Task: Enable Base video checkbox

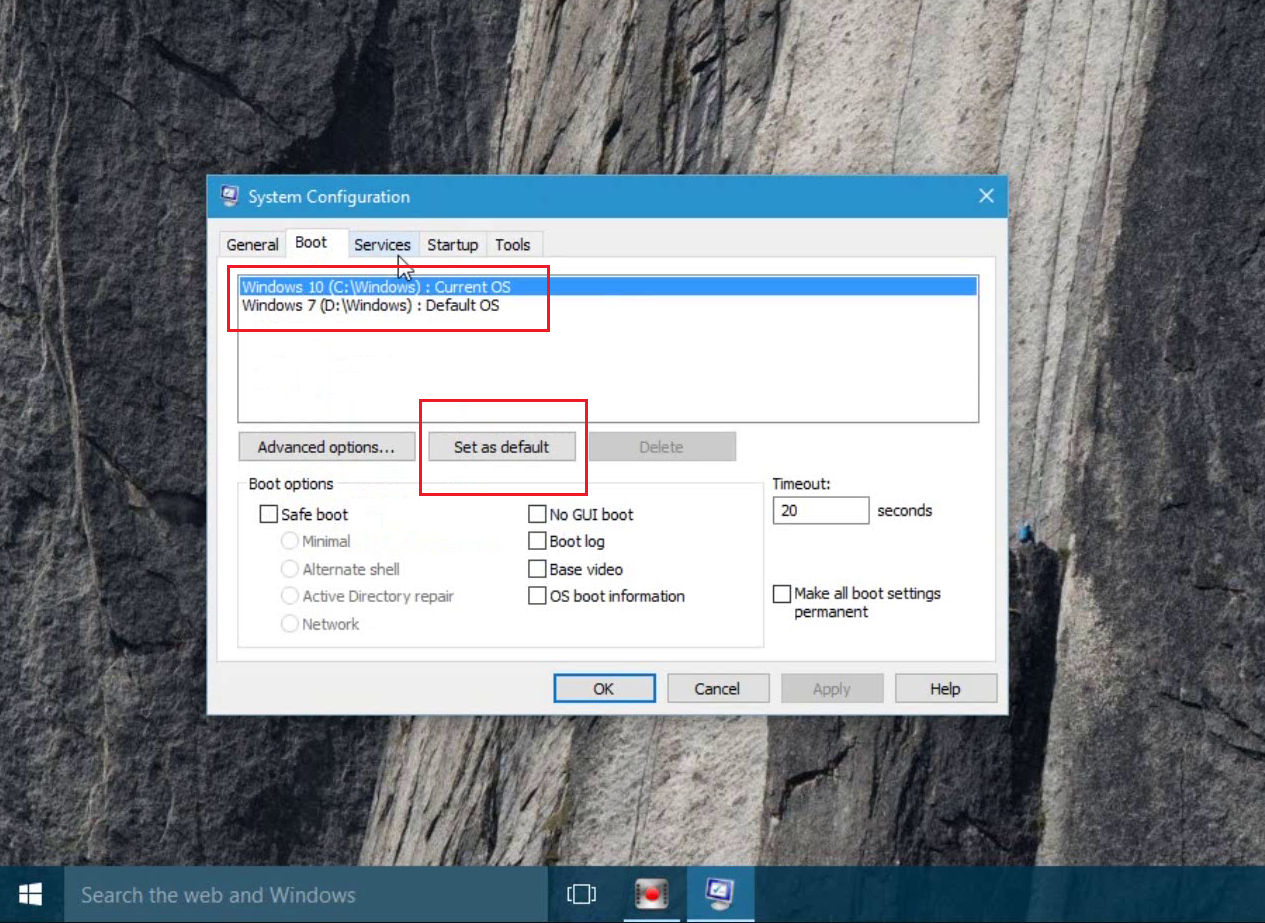Action: (x=537, y=569)
